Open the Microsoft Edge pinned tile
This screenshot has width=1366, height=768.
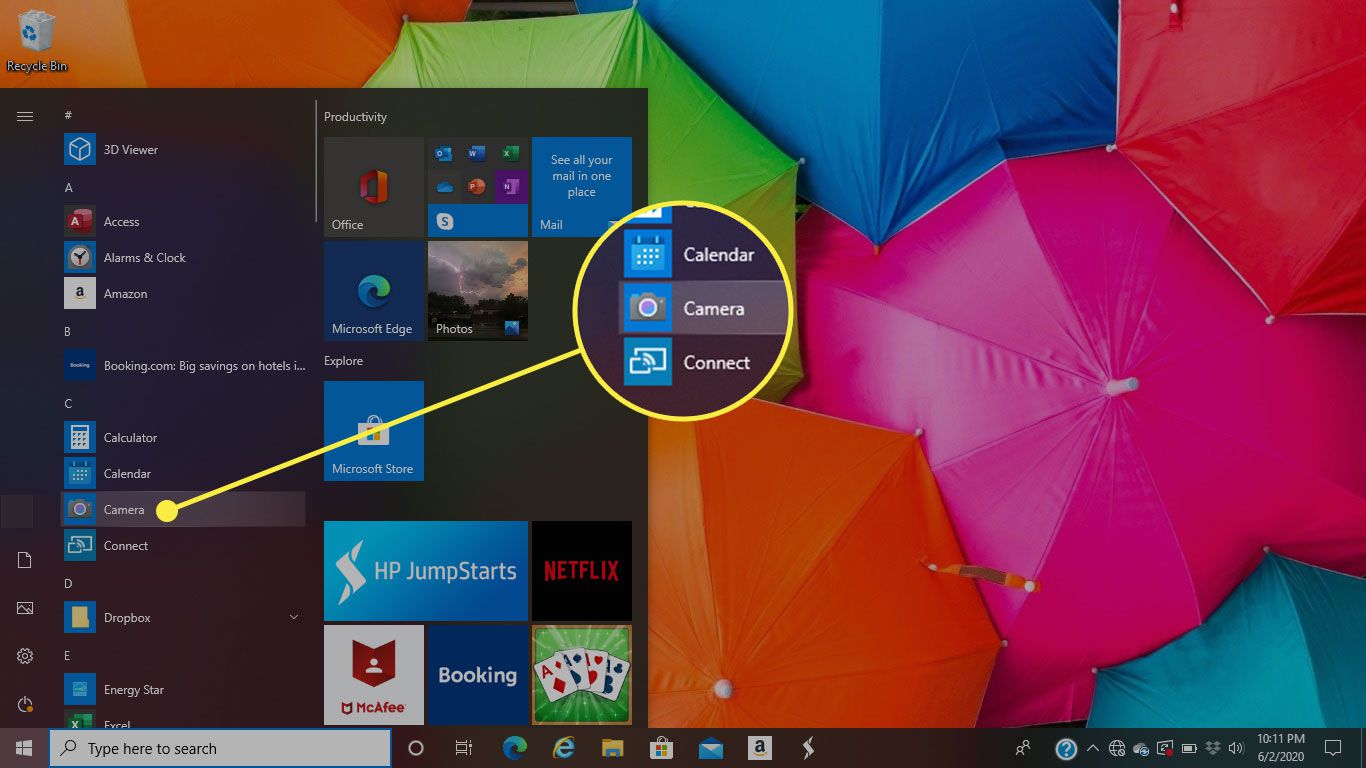click(x=374, y=291)
